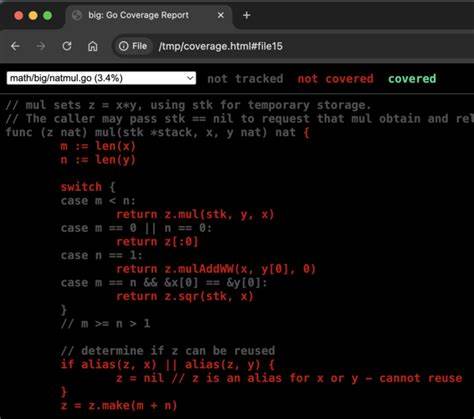474x419 pixels.
Task: Click the 'not covered' legend label
Action: (x=335, y=79)
